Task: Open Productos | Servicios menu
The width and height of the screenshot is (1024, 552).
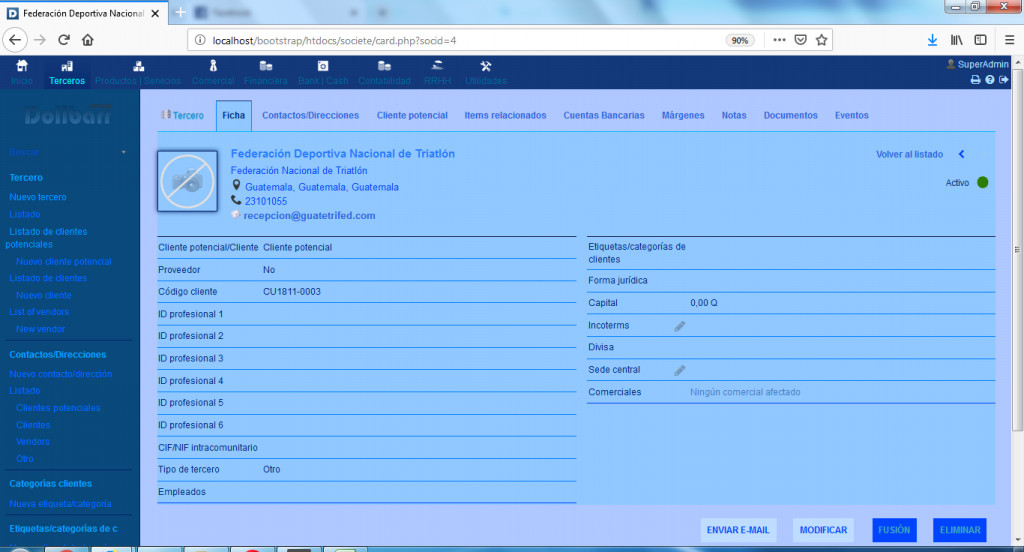Action: tap(138, 73)
